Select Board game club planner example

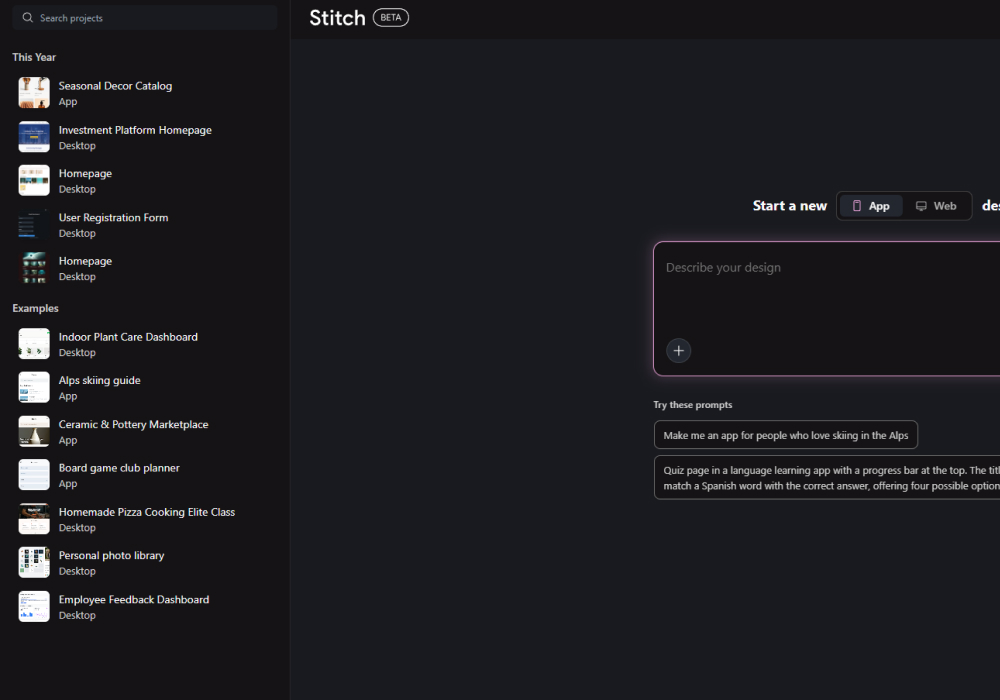119,468
